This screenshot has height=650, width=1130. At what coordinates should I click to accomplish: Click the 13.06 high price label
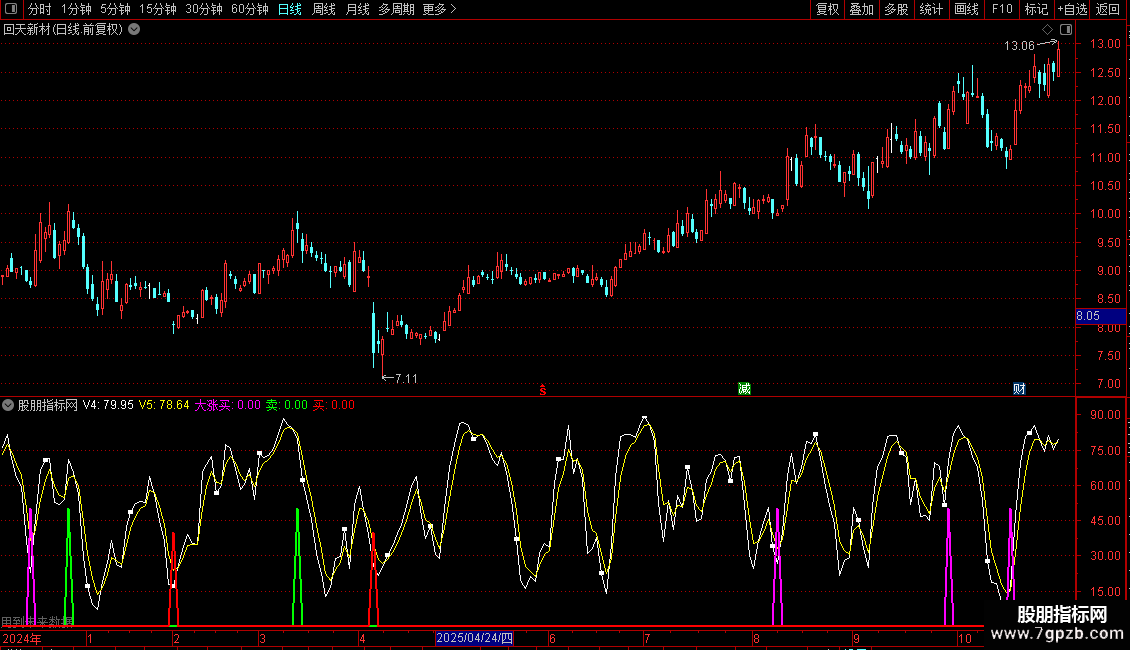coord(1019,46)
